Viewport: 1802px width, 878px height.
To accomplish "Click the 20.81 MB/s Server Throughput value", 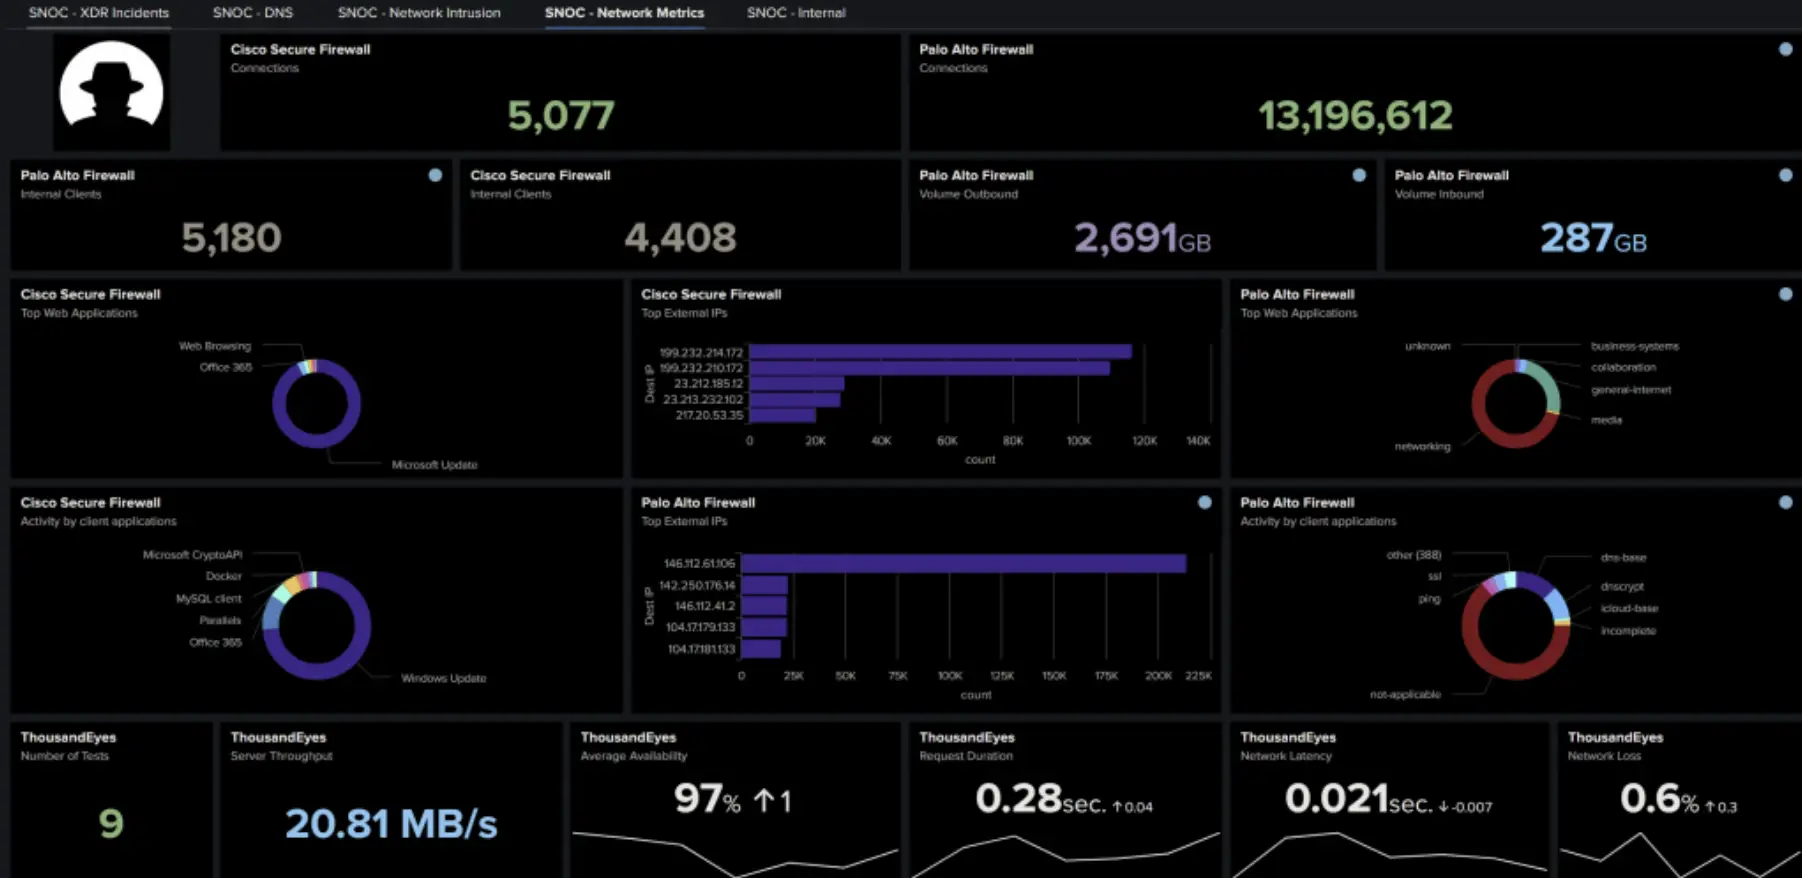I will (x=391, y=824).
